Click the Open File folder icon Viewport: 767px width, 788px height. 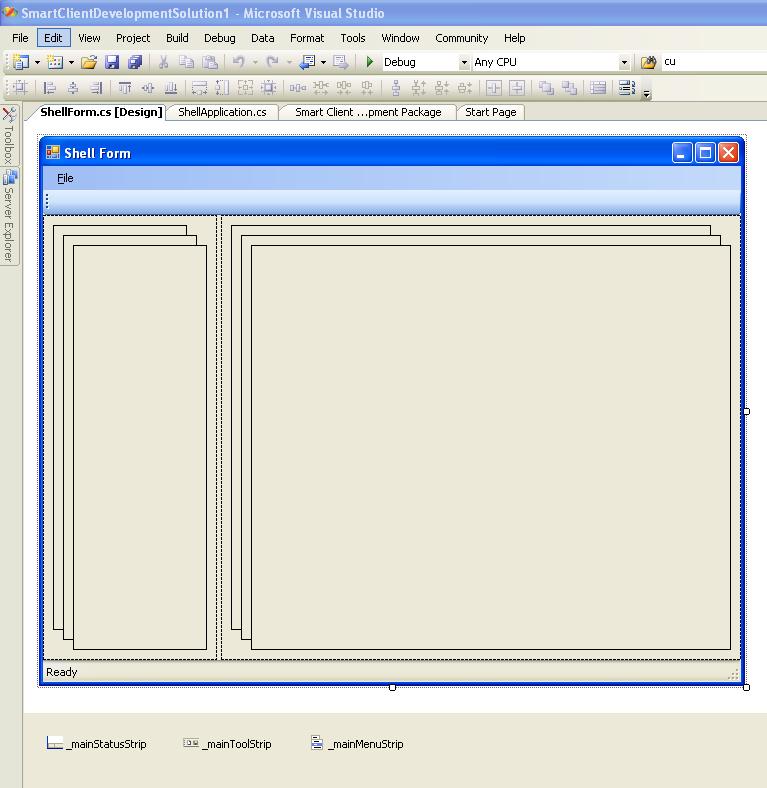(x=89, y=62)
